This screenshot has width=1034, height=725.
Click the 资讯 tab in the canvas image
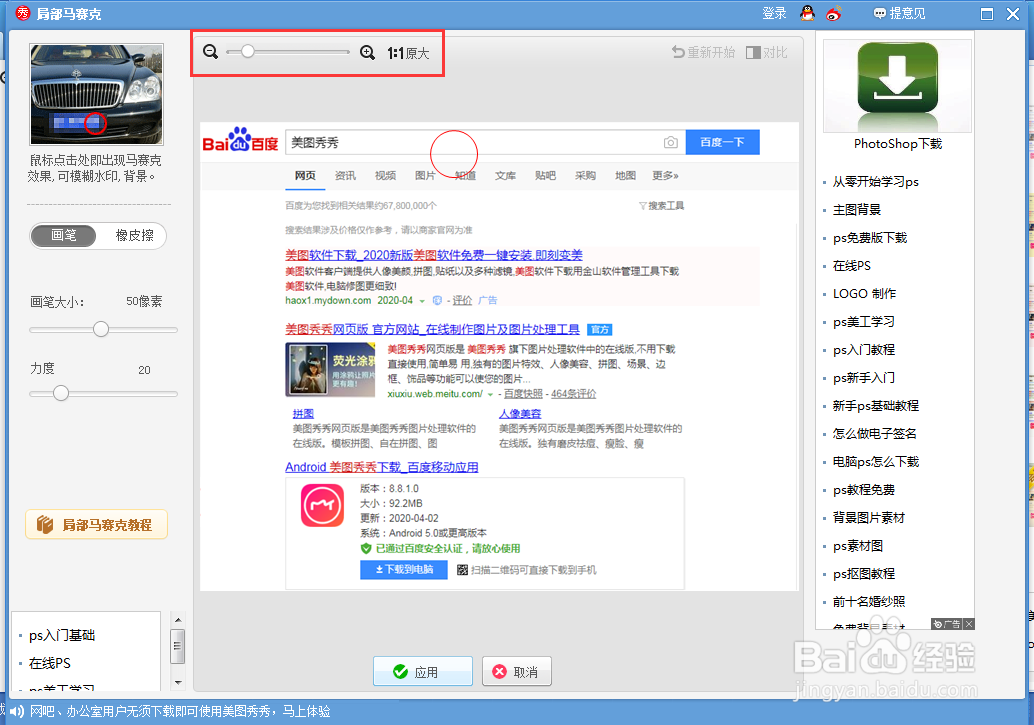click(345, 175)
